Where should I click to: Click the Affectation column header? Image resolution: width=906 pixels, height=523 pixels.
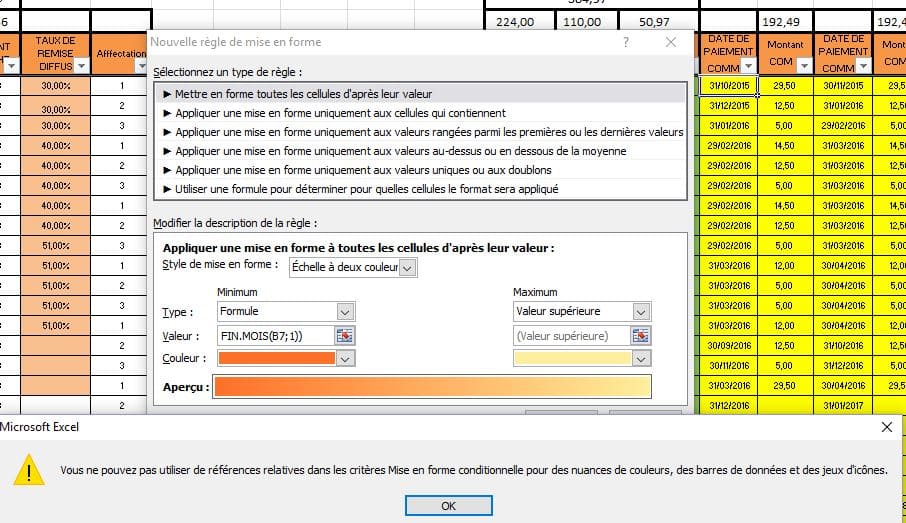click(120, 54)
